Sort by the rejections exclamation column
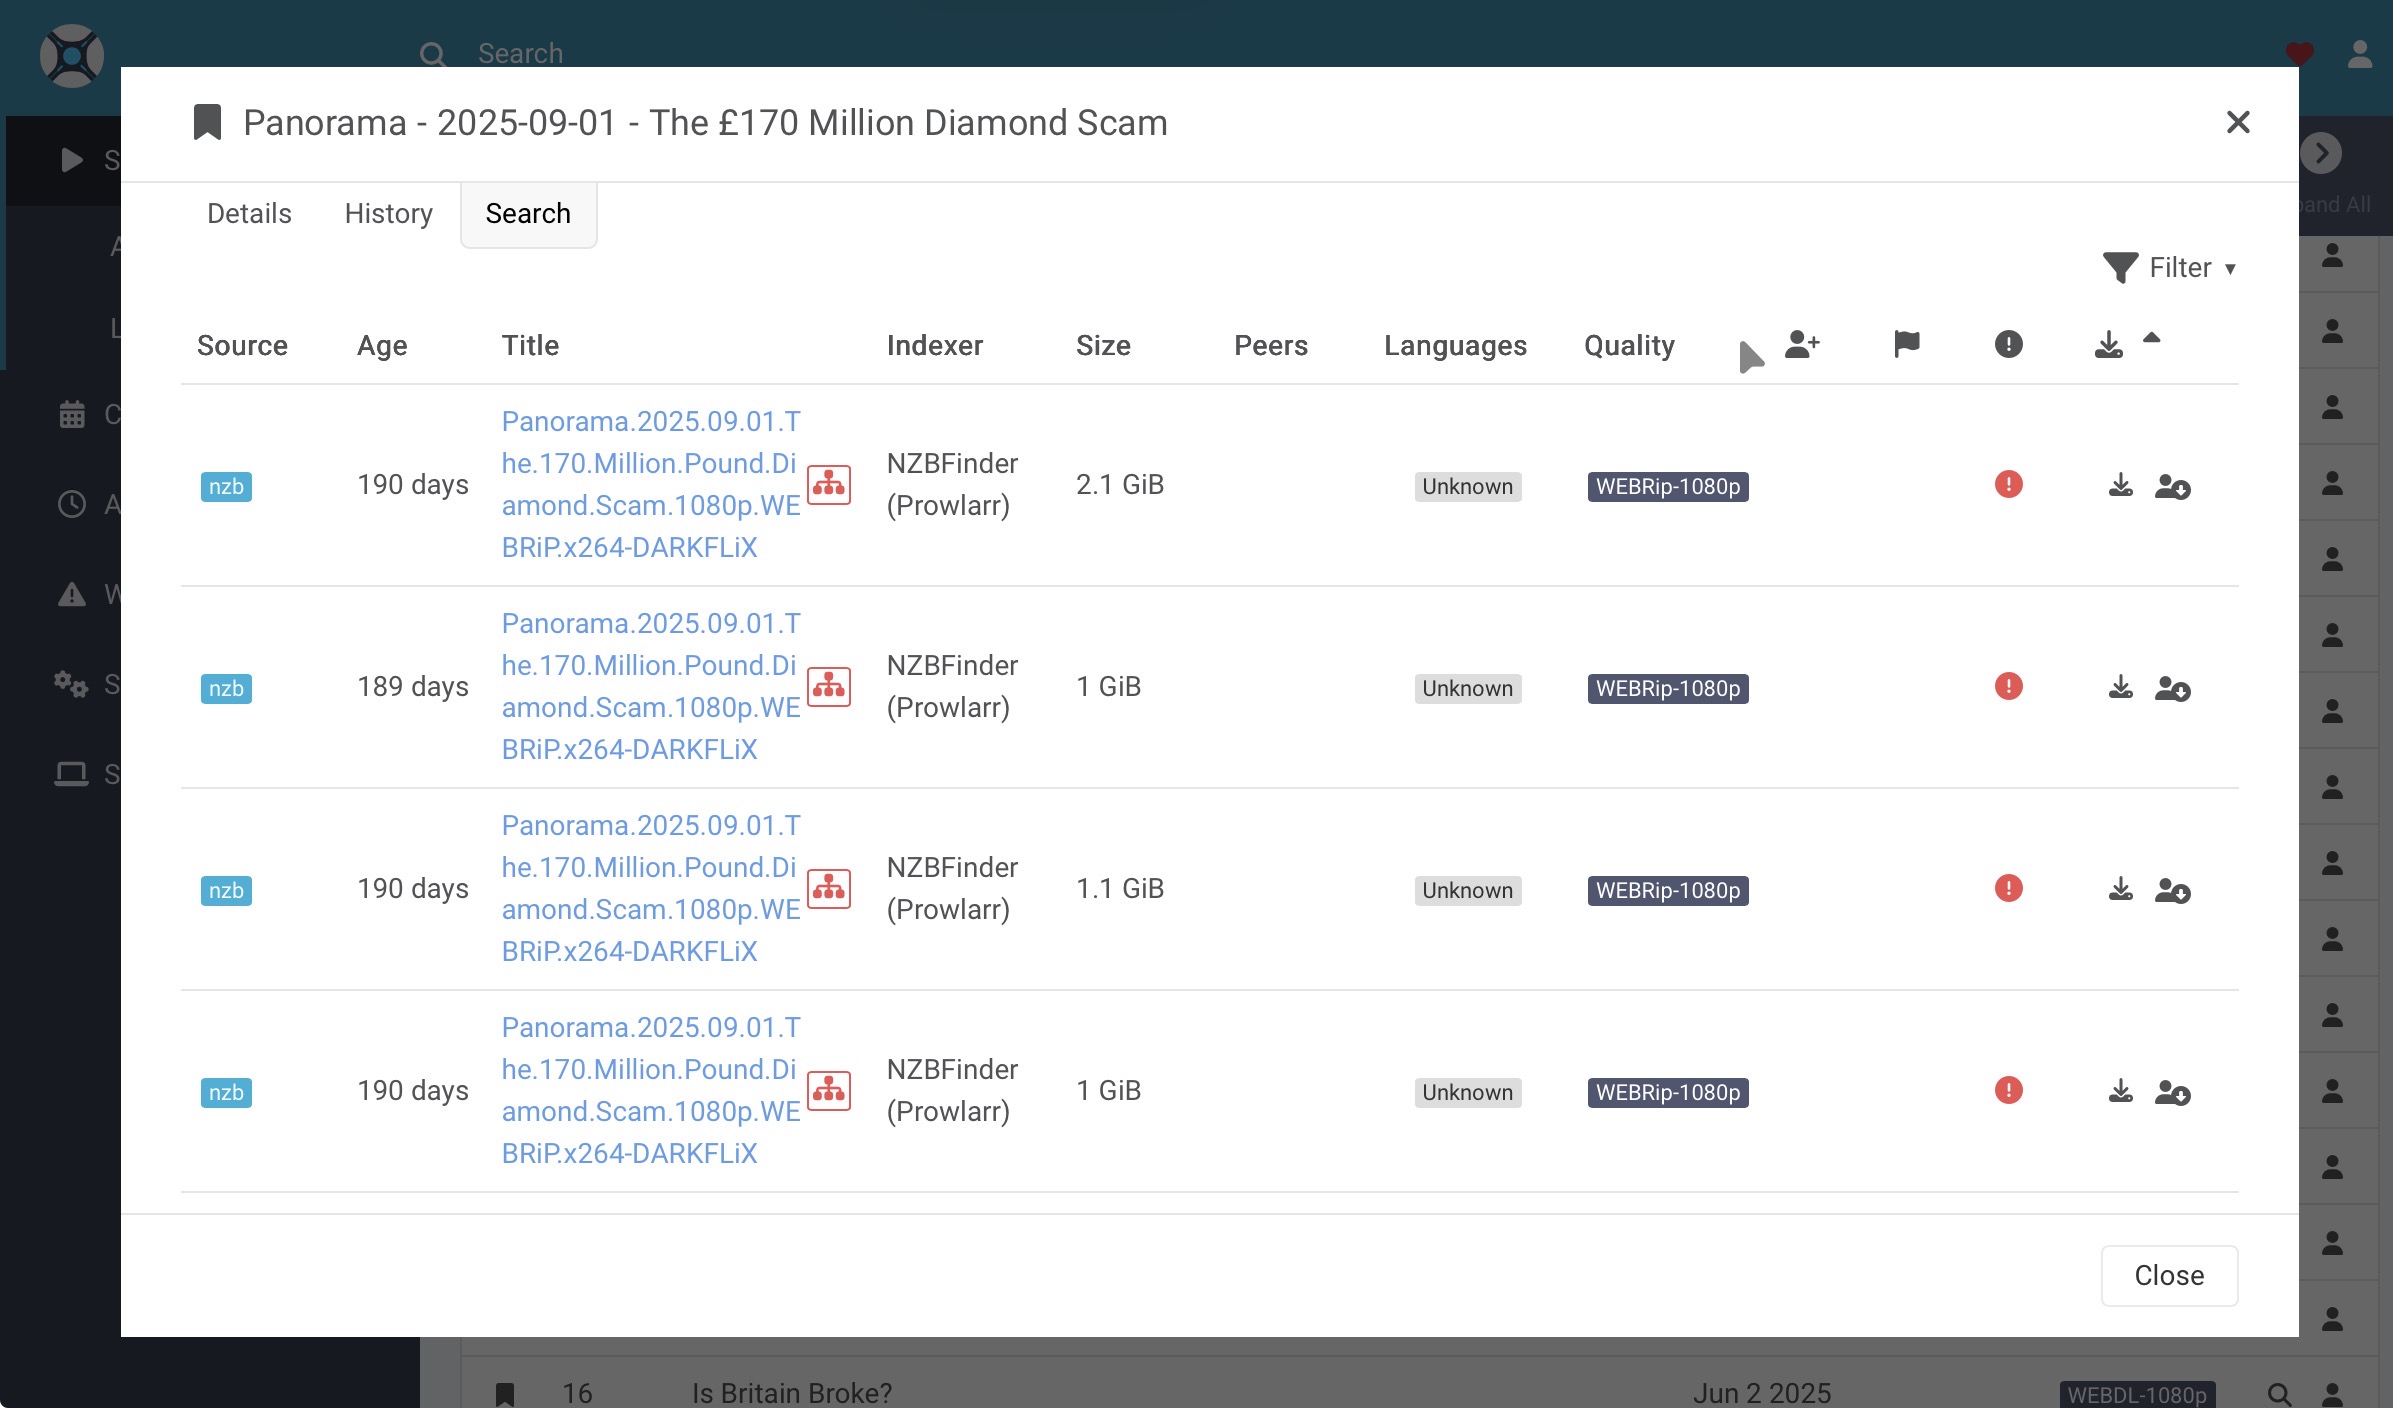 [2008, 344]
